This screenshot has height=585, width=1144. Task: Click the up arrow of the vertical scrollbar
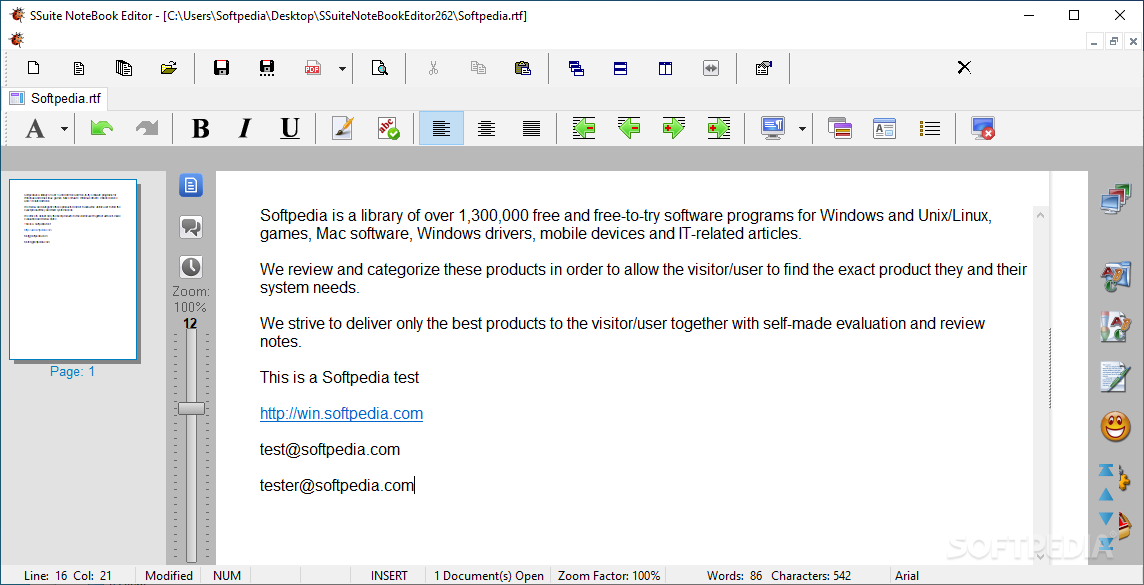1040,214
